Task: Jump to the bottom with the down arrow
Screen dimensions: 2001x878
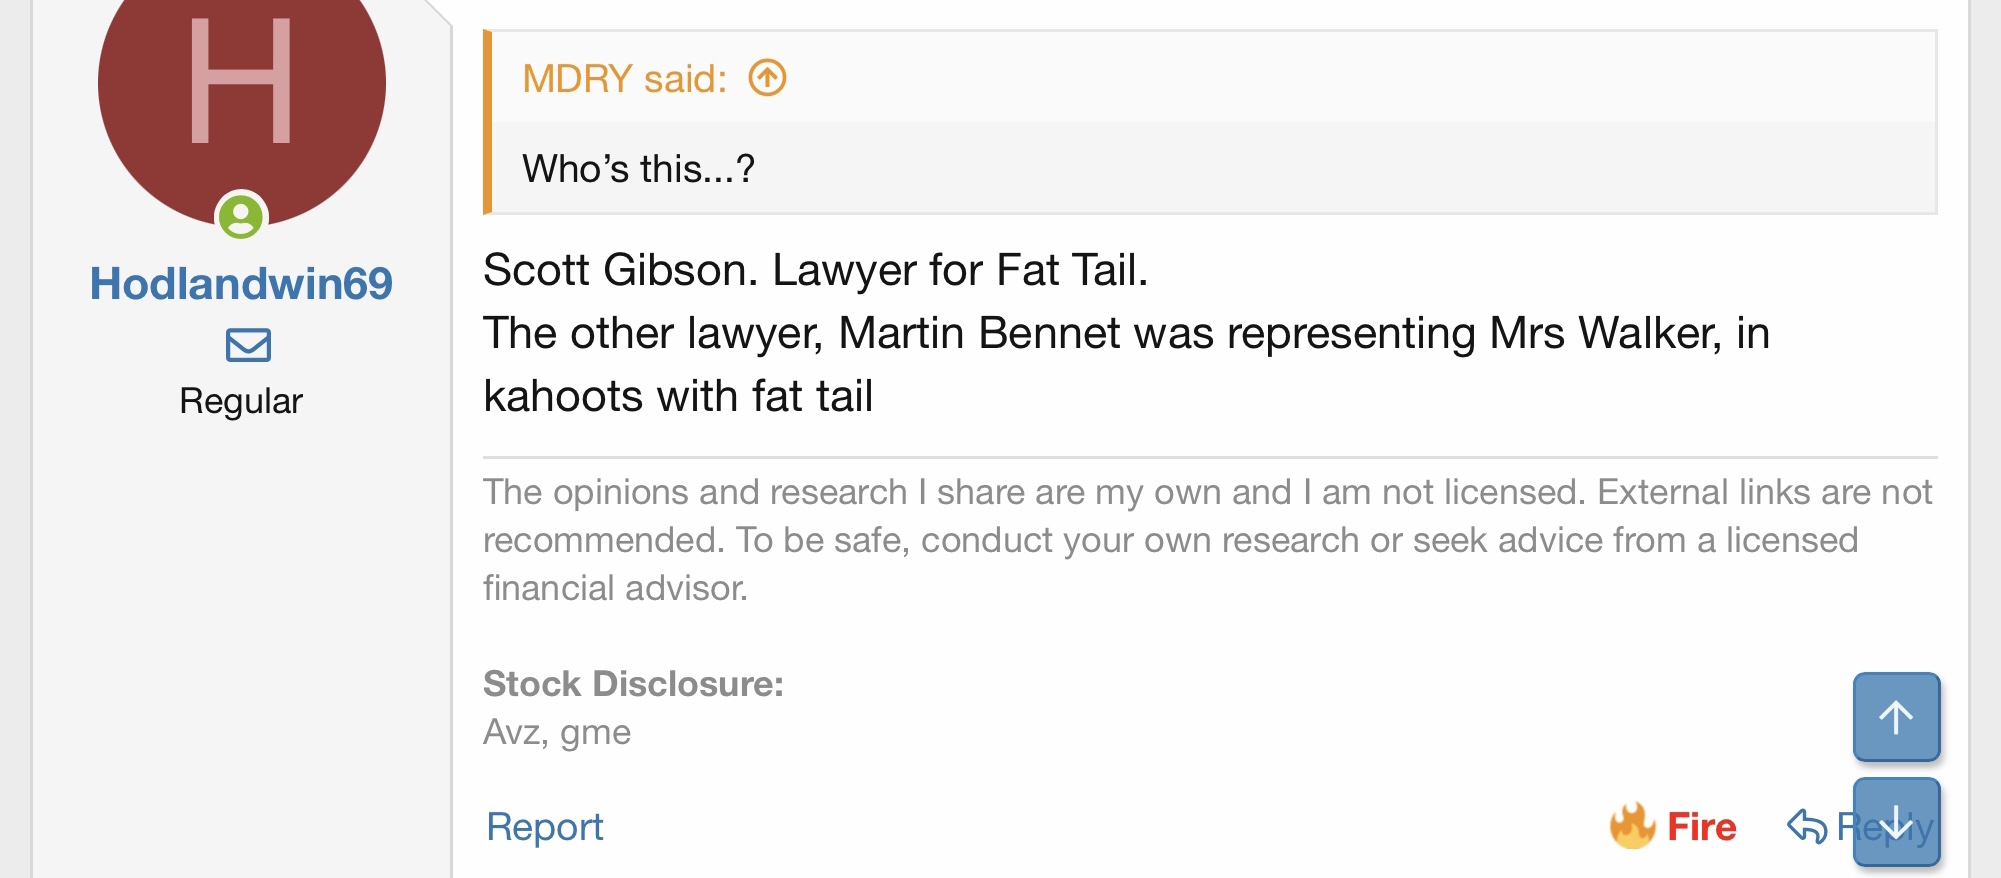Action: pos(1896,822)
